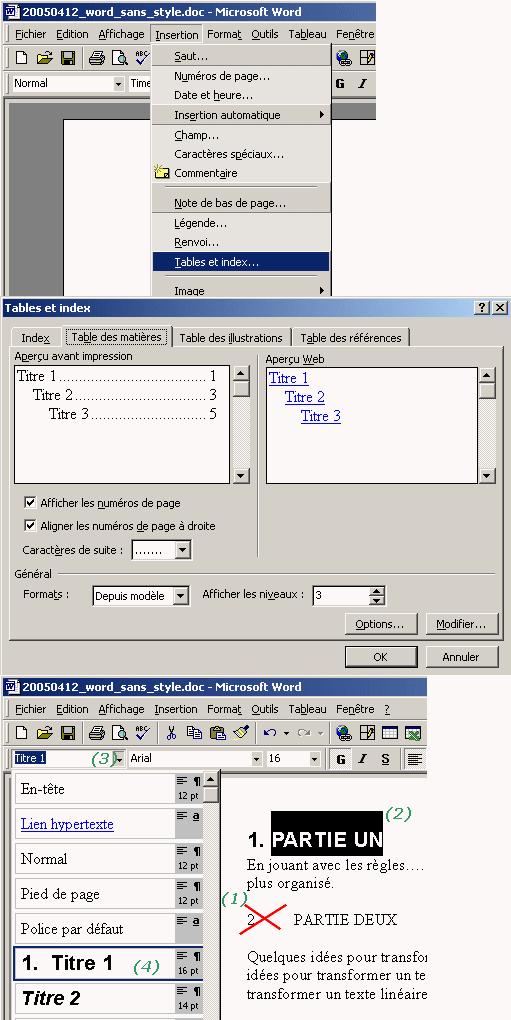Image resolution: width=511 pixels, height=1020 pixels.
Task: Click Spelling check icon in the styles-list Word window
Action: [142, 733]
